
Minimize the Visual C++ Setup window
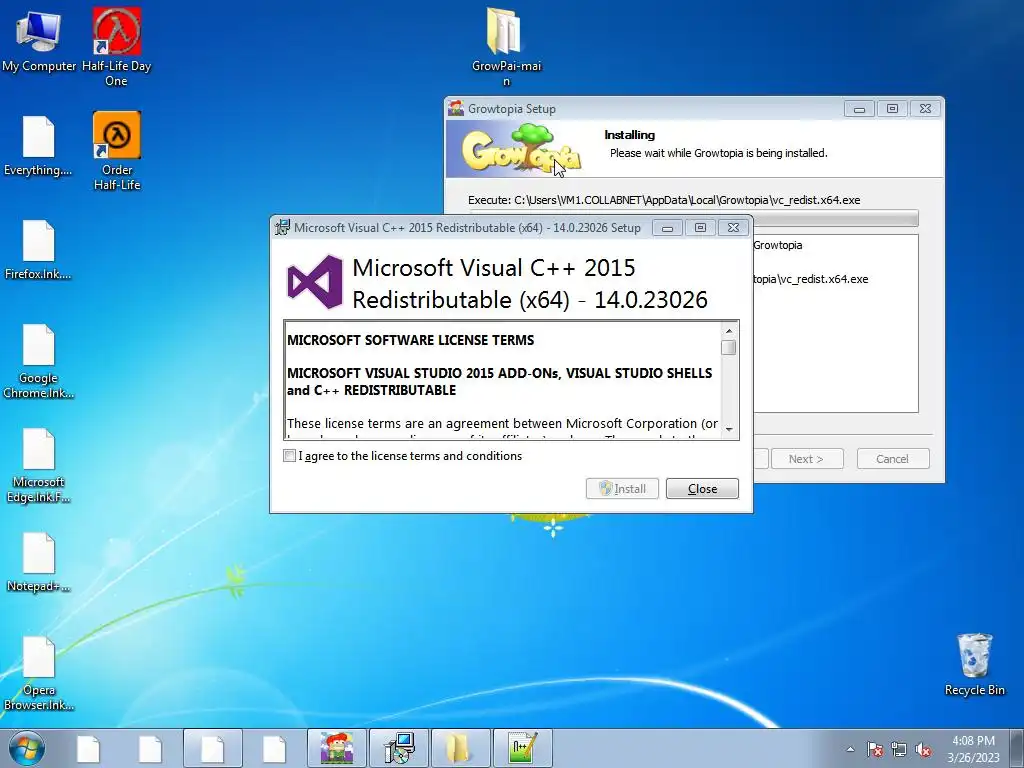pos(667,227)
